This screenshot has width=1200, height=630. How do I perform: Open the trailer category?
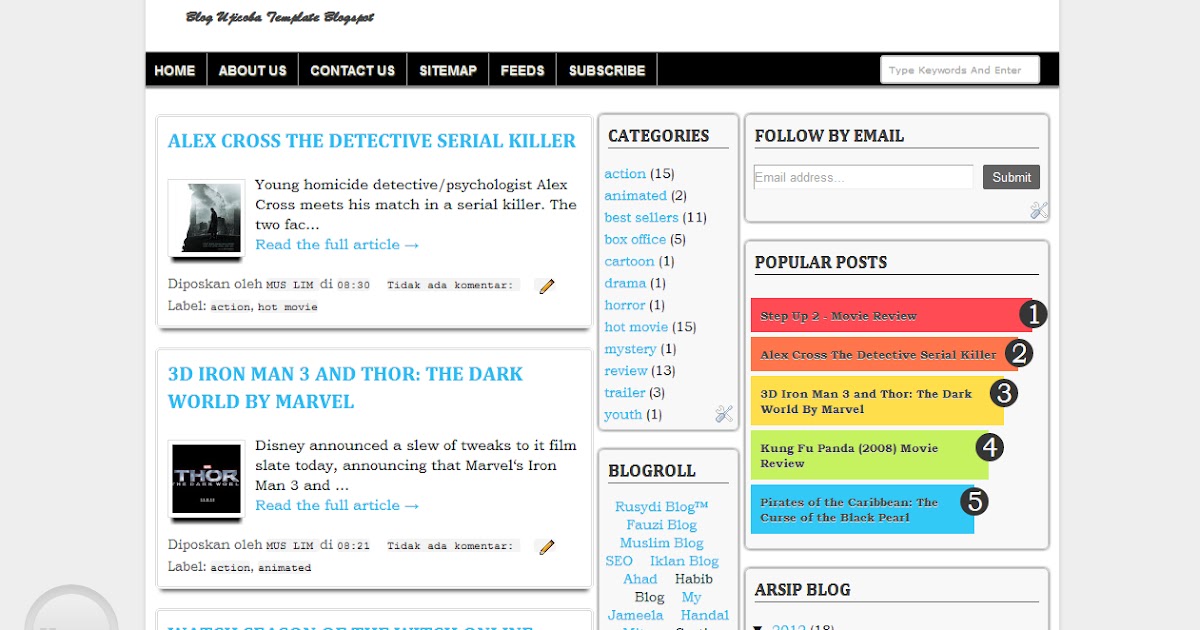[625, 394]
